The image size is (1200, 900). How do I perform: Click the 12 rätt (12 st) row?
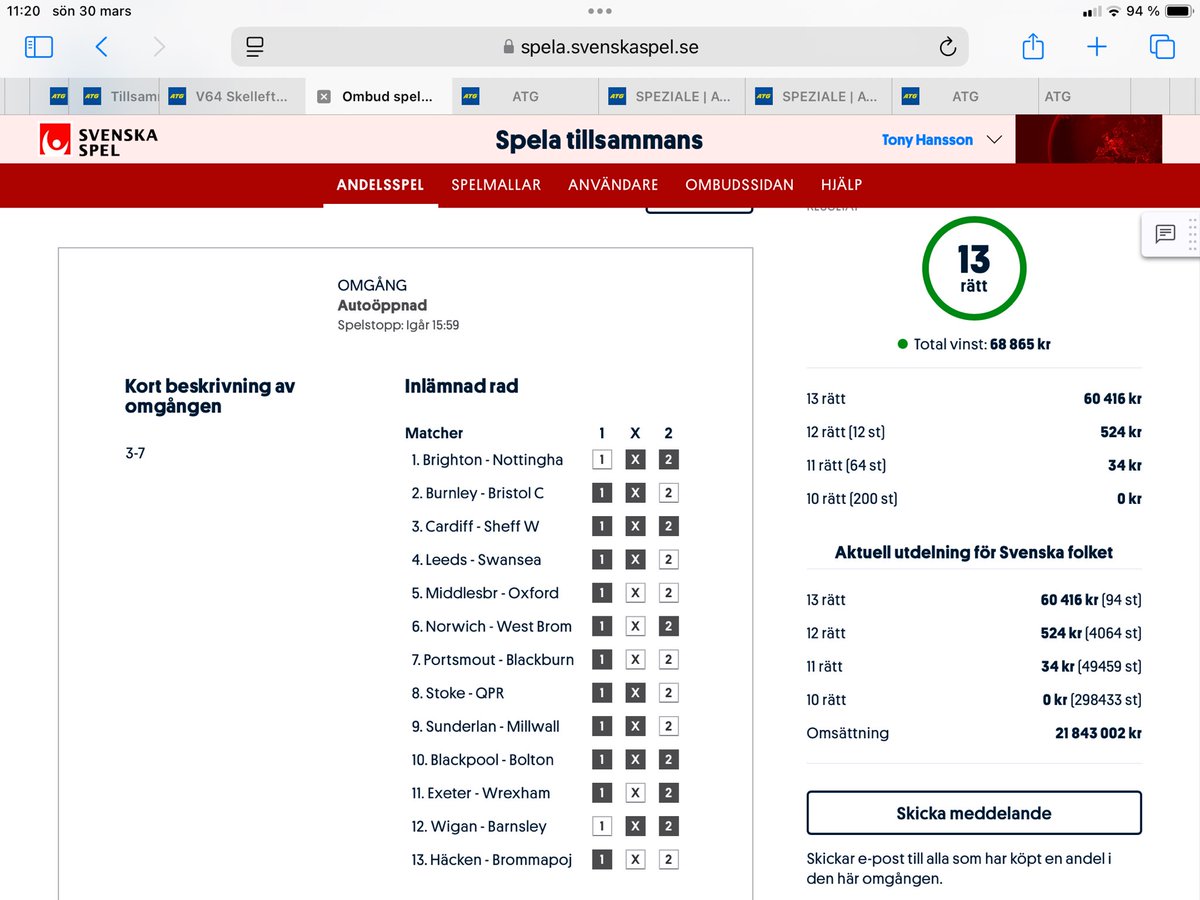[x=974, y=432]
